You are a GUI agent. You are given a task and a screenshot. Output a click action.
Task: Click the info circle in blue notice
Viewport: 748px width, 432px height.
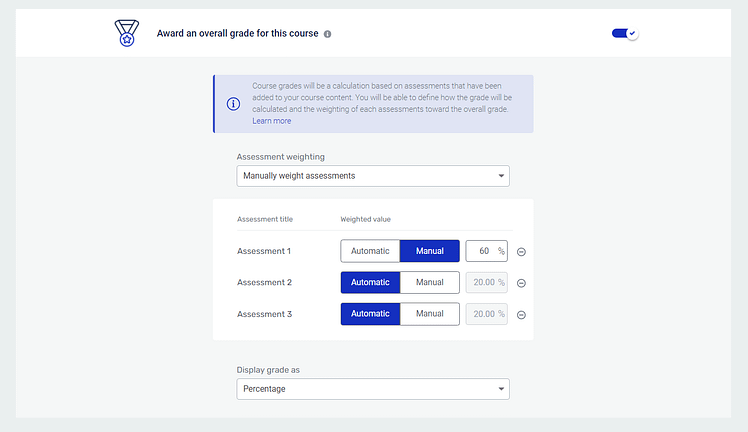pos(233,104)
